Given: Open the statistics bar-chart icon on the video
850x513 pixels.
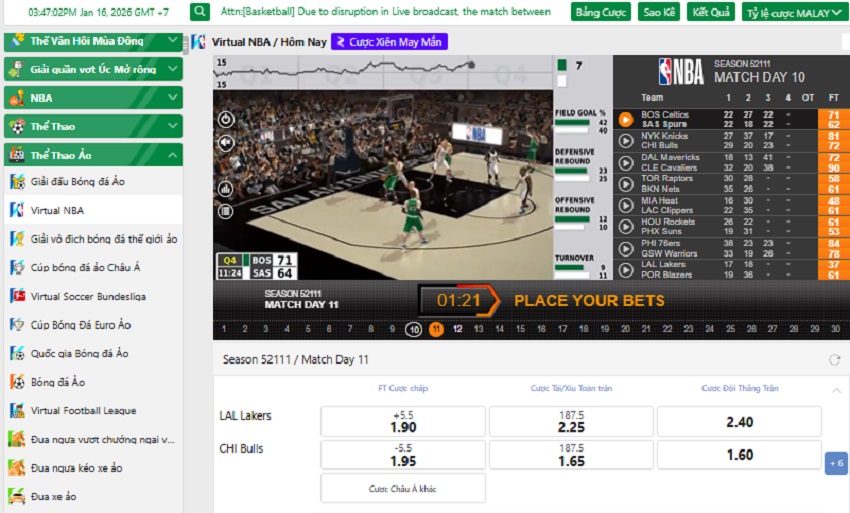Looking at the screenshot, I should 226,189.
